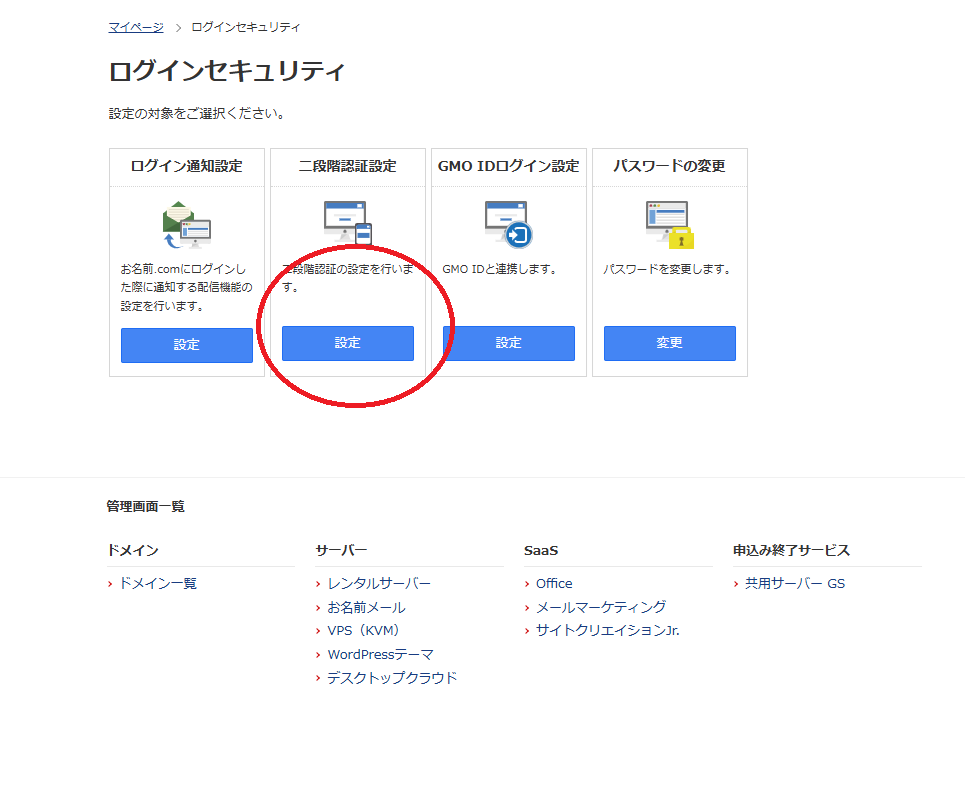Open the デスクトップクラウド link
This screenshot has height=808, width=965.
point(392,678)
